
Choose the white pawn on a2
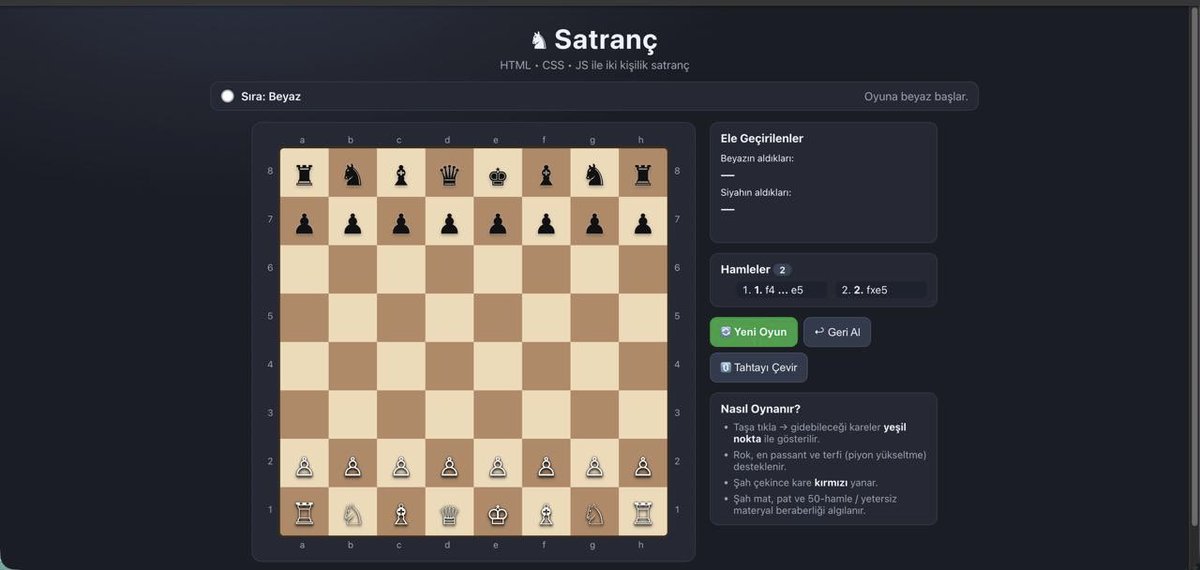pyautogui.click(x=304, y=466)
